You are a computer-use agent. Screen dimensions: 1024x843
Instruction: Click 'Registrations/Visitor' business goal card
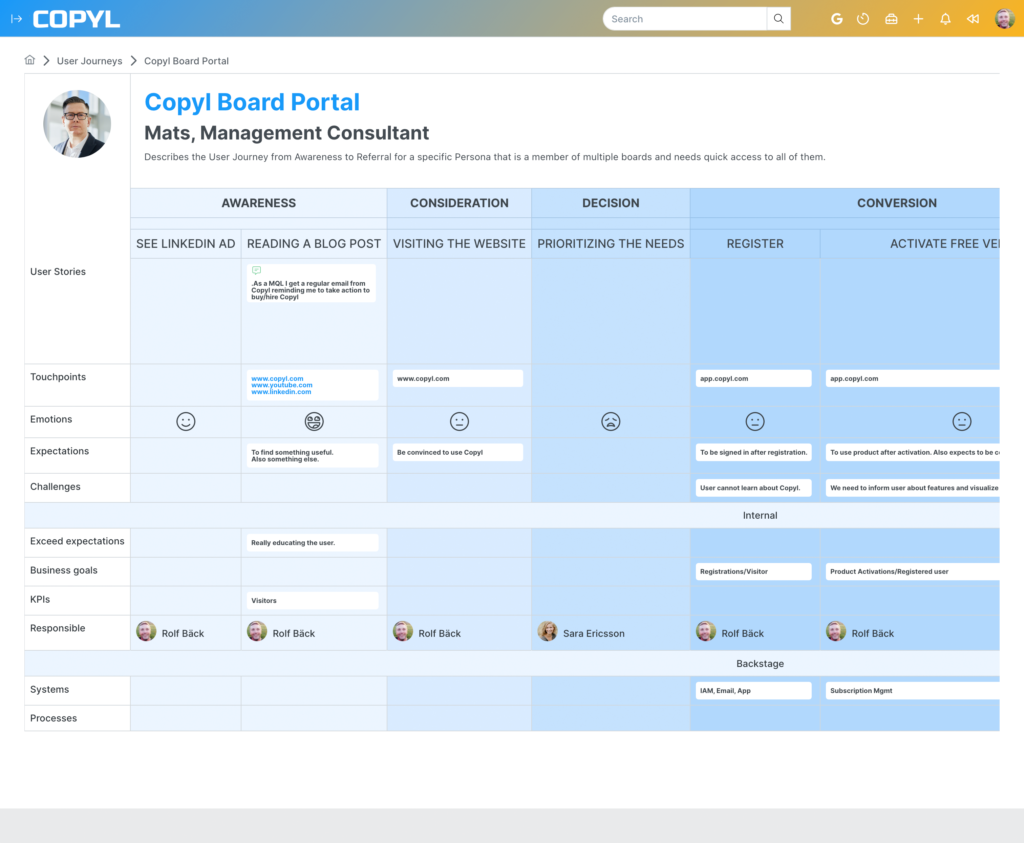(x=754, y=571)
